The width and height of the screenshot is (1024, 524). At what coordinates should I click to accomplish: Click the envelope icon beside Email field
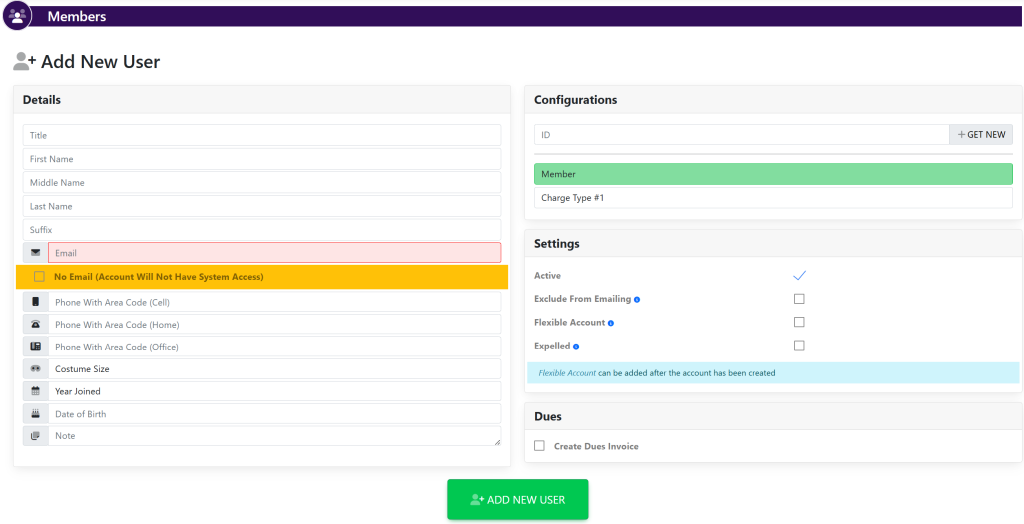[36, 253]
